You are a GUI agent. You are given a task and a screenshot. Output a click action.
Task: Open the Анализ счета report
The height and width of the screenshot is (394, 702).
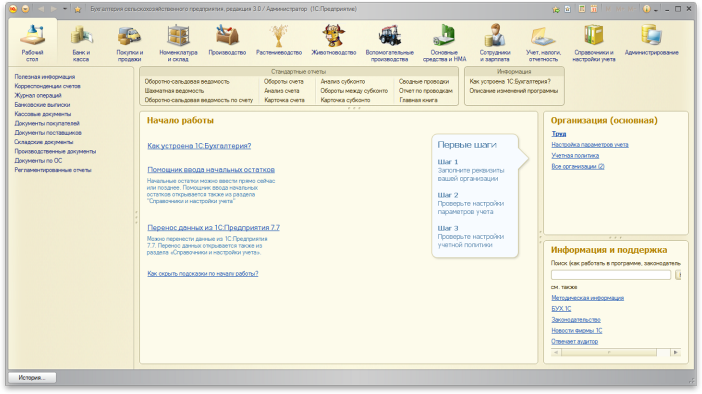point(281,91)
